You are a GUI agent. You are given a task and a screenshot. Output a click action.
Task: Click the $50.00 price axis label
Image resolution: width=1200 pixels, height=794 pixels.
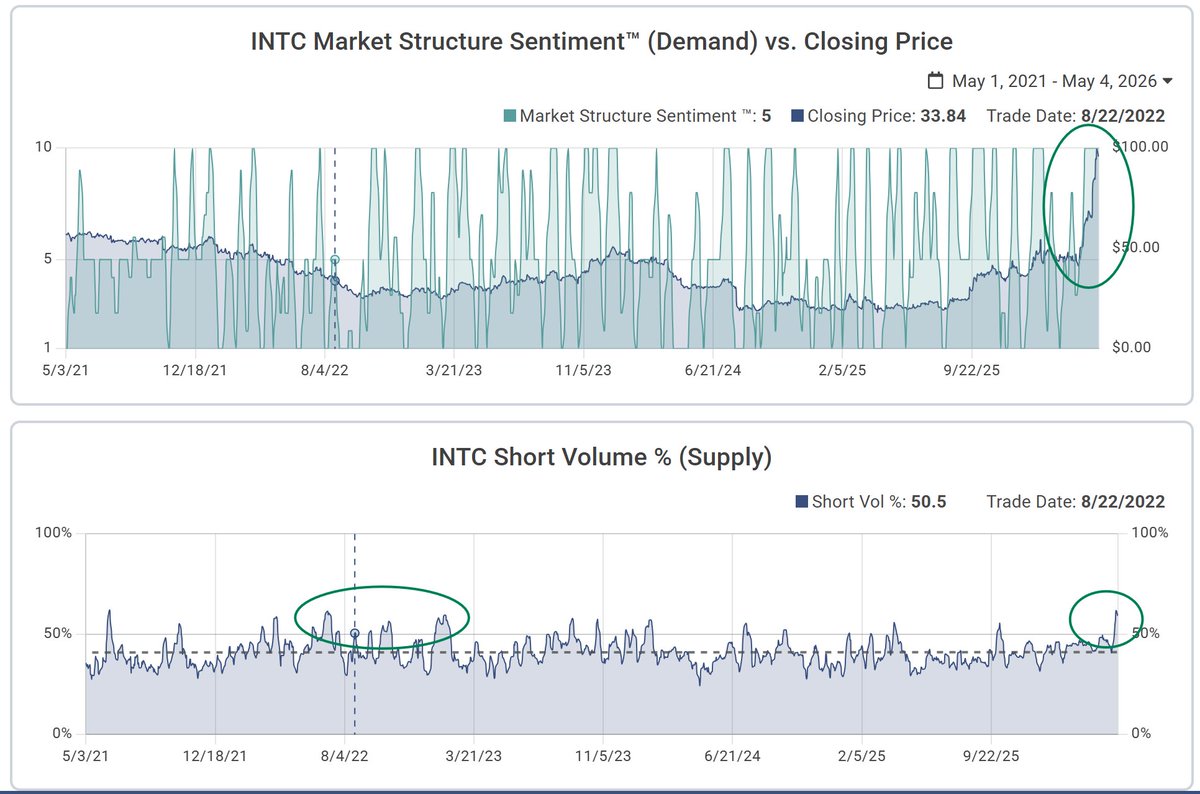[1138, 246]
